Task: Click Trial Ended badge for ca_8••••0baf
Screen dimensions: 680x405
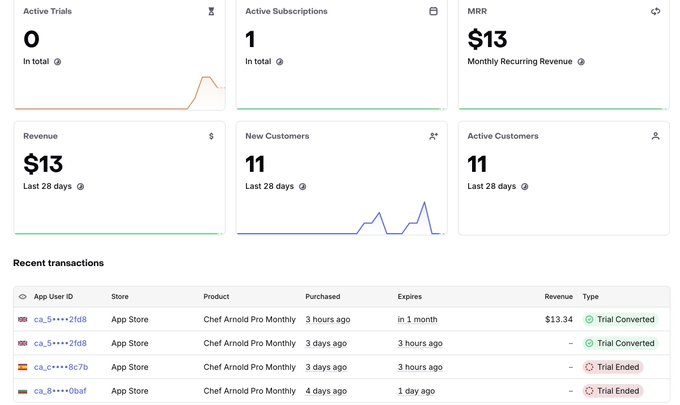Action: [613, 391]
